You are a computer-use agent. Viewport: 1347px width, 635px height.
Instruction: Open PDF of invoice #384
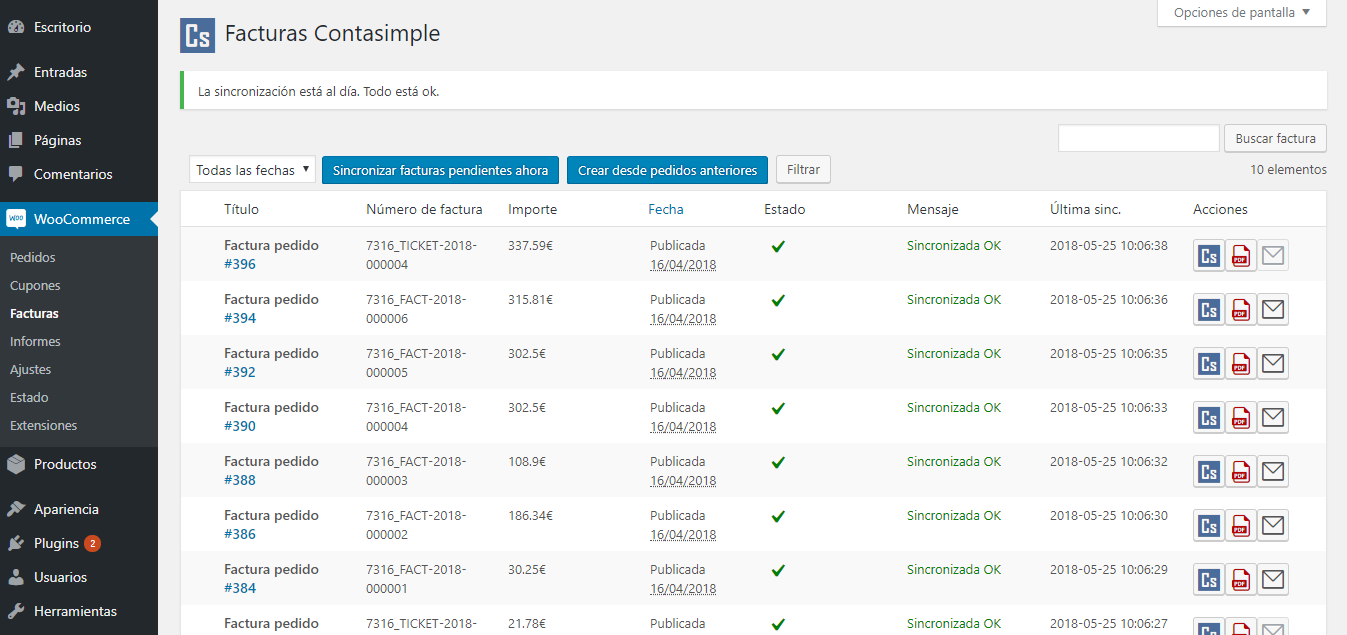click(x=1241, y=580)
